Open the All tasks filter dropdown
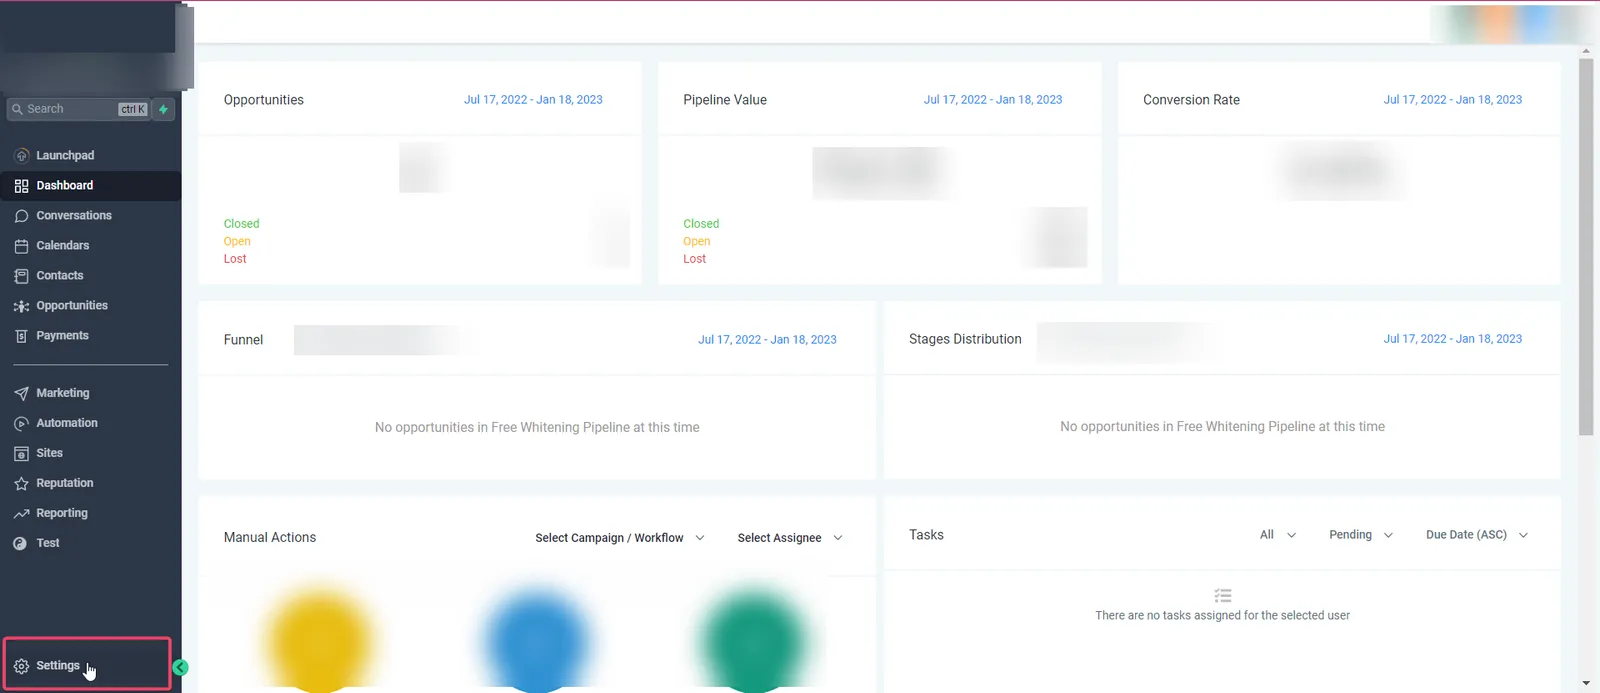Image resolution: width=1600 pixels, height=693 pixels. [x=1278, y=535]
